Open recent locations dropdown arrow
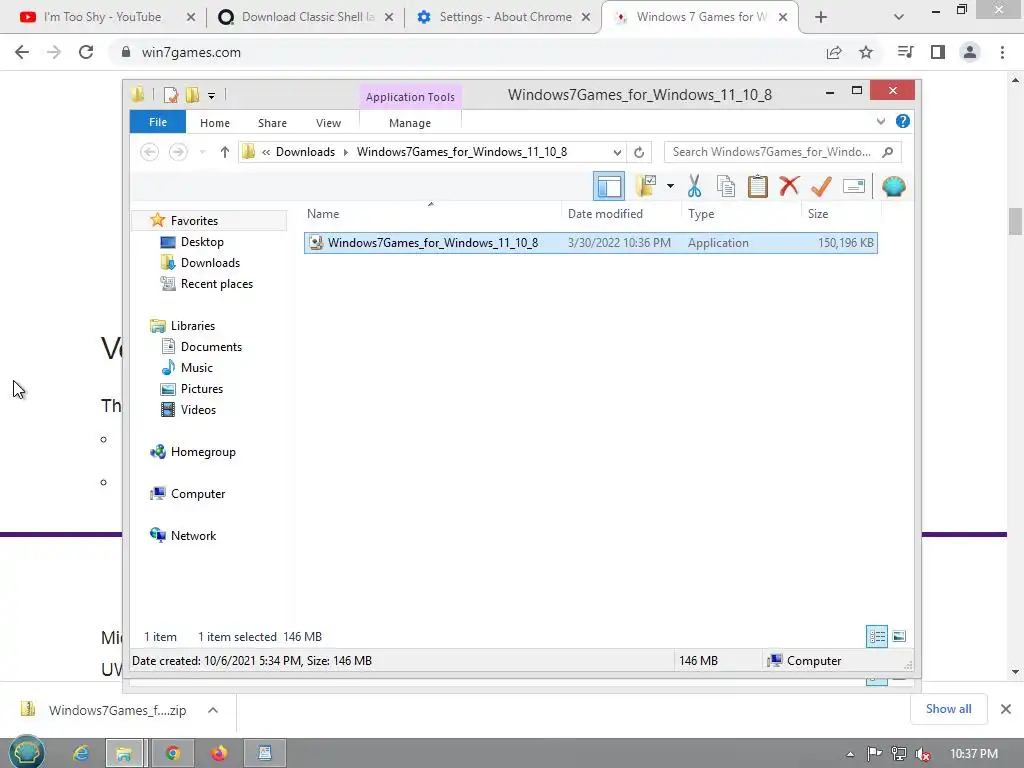Image resolution: width=1024 pixels, height=768 pixels. click(x=202, y=152)
